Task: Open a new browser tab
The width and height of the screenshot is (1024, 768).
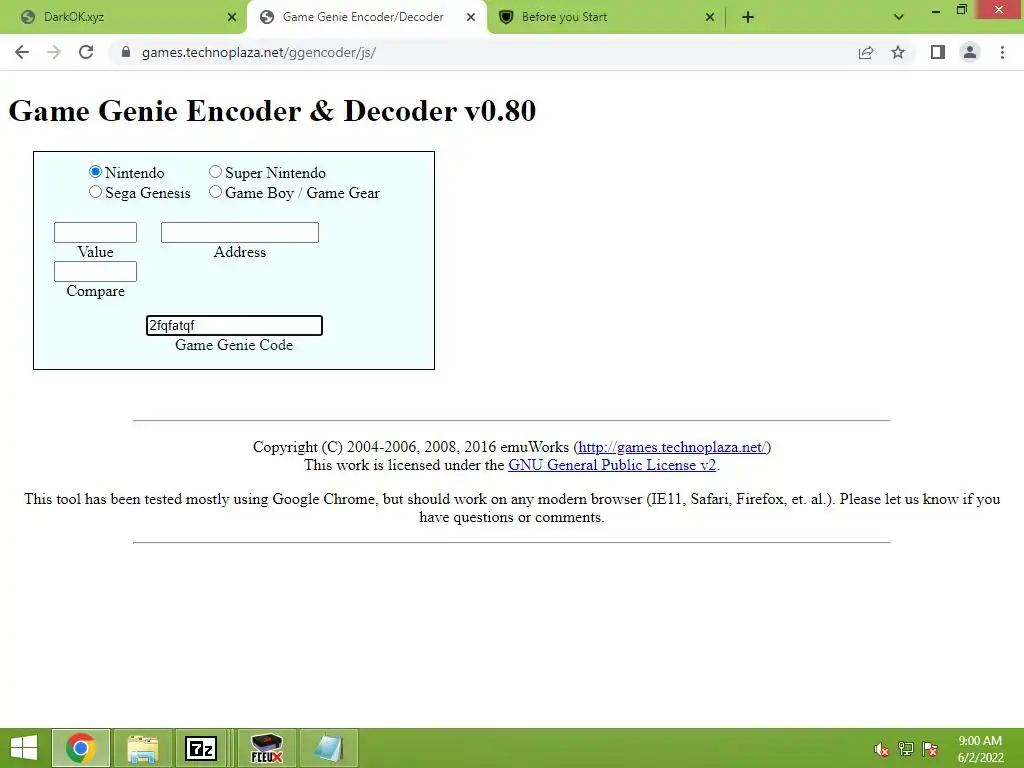Action: 748,17
